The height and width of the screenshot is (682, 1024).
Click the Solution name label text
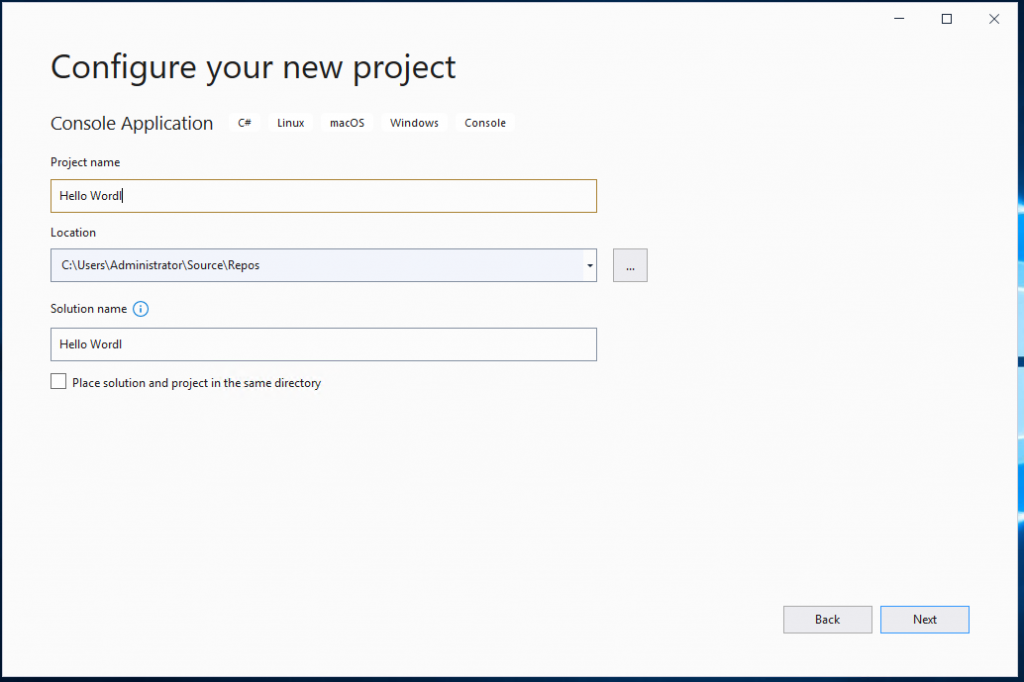pyautogui.click(x=88, y=309)
